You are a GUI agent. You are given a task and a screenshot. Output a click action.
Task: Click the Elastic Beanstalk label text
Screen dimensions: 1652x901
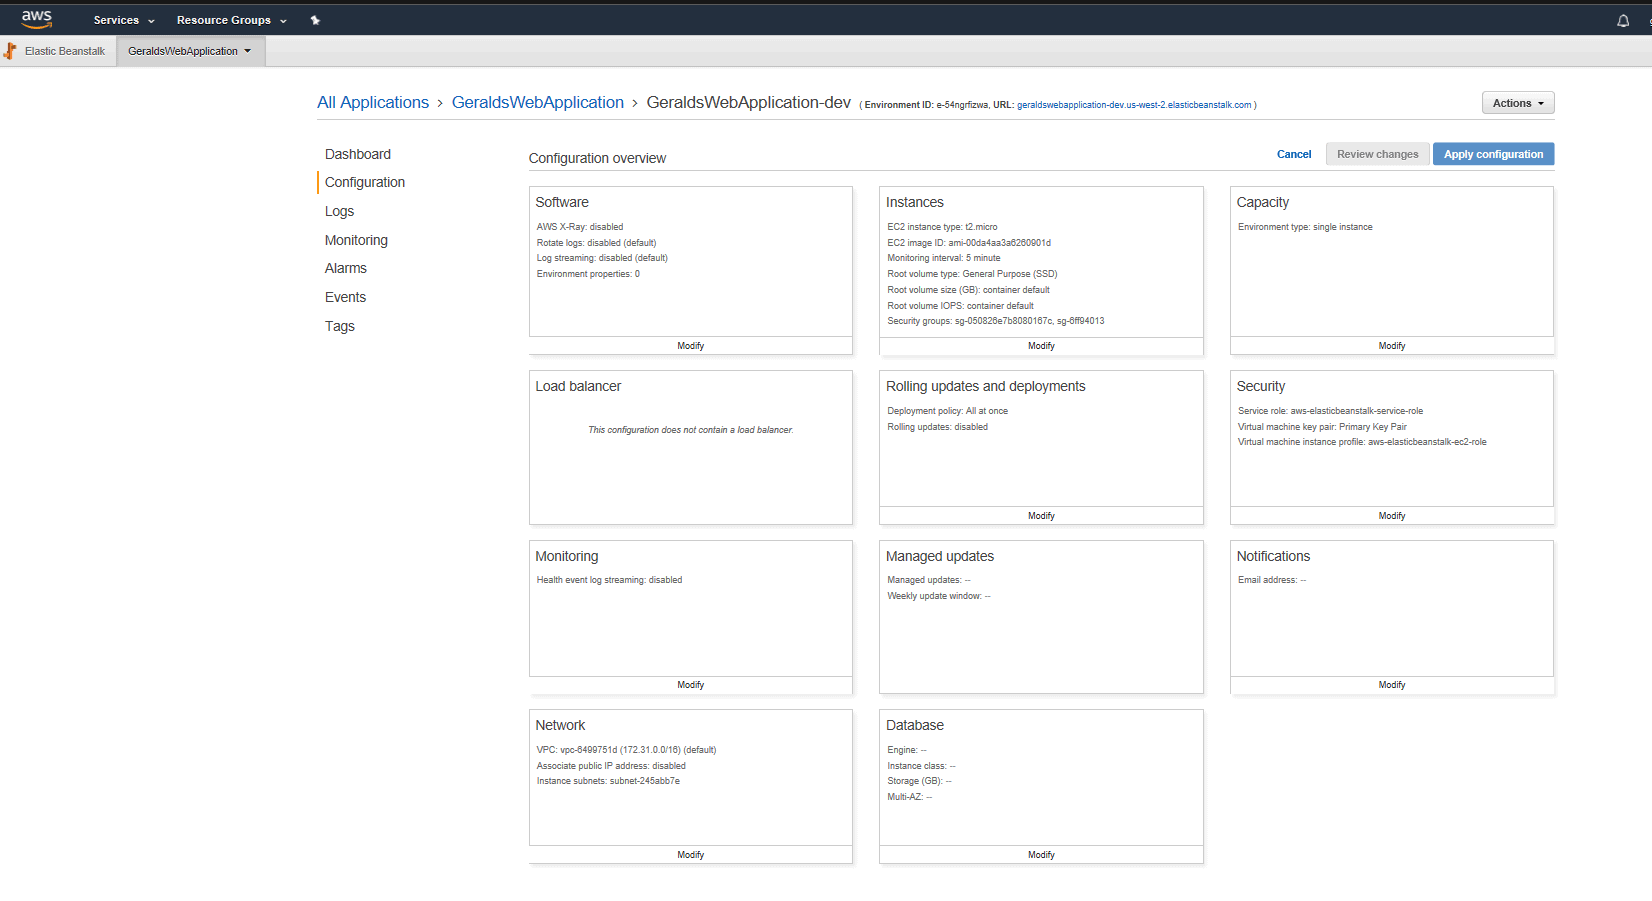65,51
